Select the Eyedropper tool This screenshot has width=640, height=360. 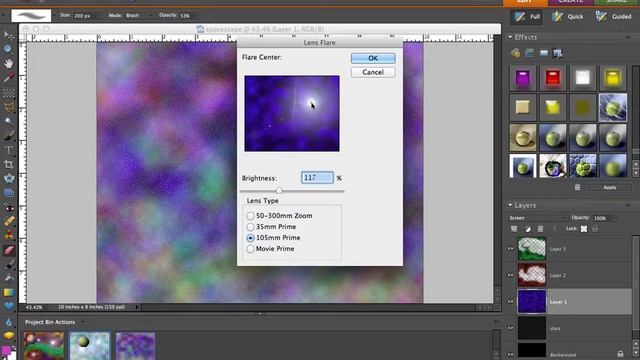[x=9, y=78]
